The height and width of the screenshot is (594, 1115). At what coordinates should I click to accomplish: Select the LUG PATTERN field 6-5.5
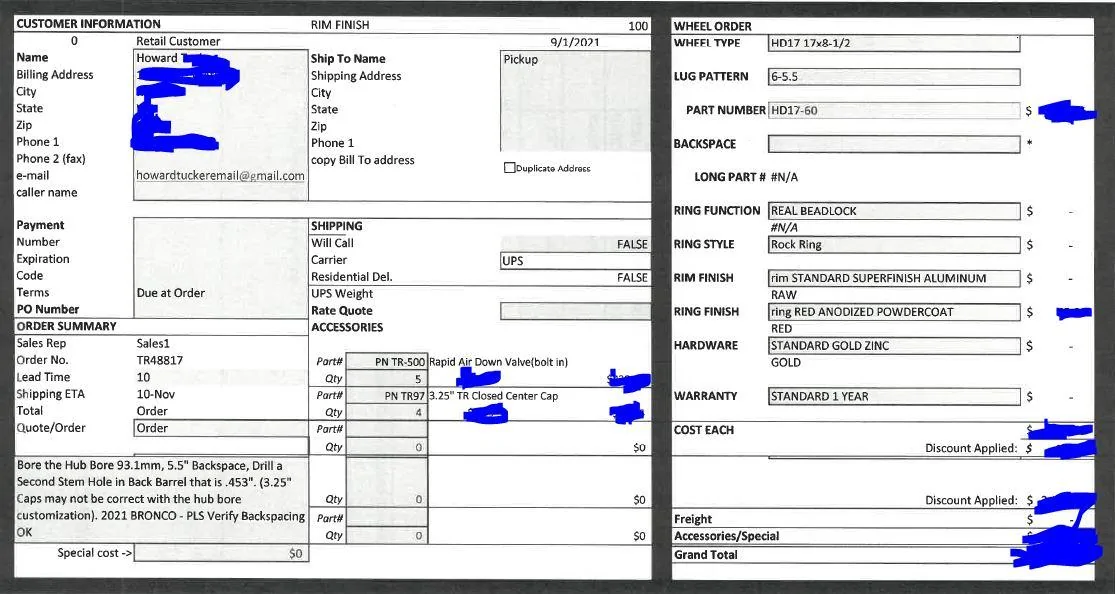(x=894, y=77)
